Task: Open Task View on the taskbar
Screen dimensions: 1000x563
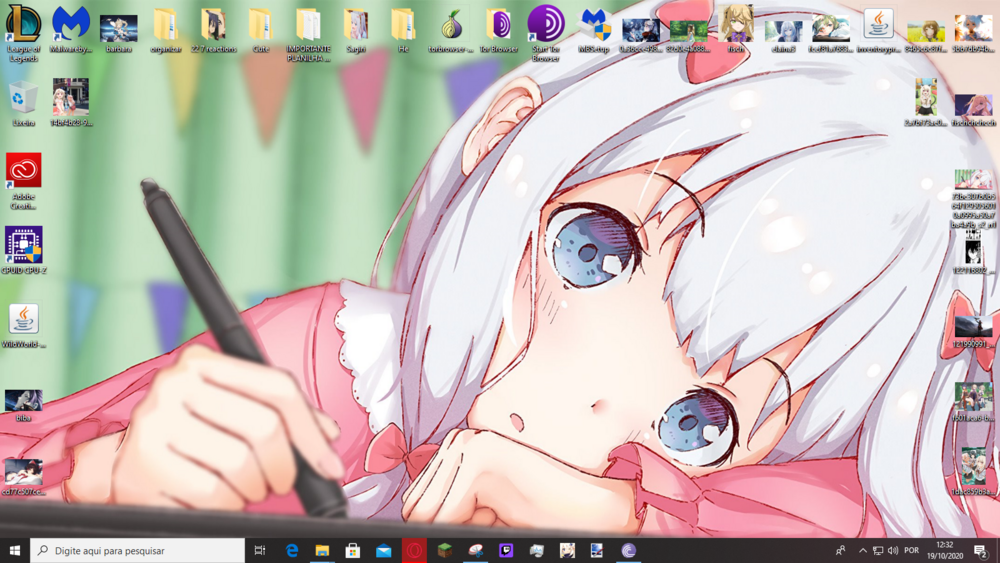Action: pyautogui.click(x=260, y=550)
